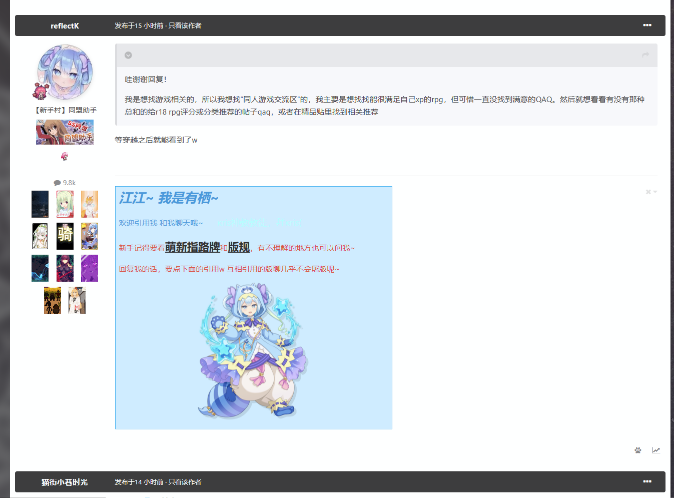Open the orange fox girl badge card
This screenshot has height=498, width=674.
pyautogui.click(x=89, y=204)
